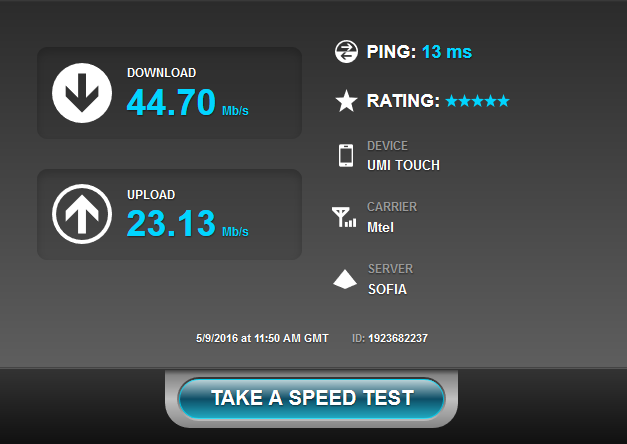Click the 13 ms ping value
The height and width of the screenshot is (444, 627).
pos(447,52)
